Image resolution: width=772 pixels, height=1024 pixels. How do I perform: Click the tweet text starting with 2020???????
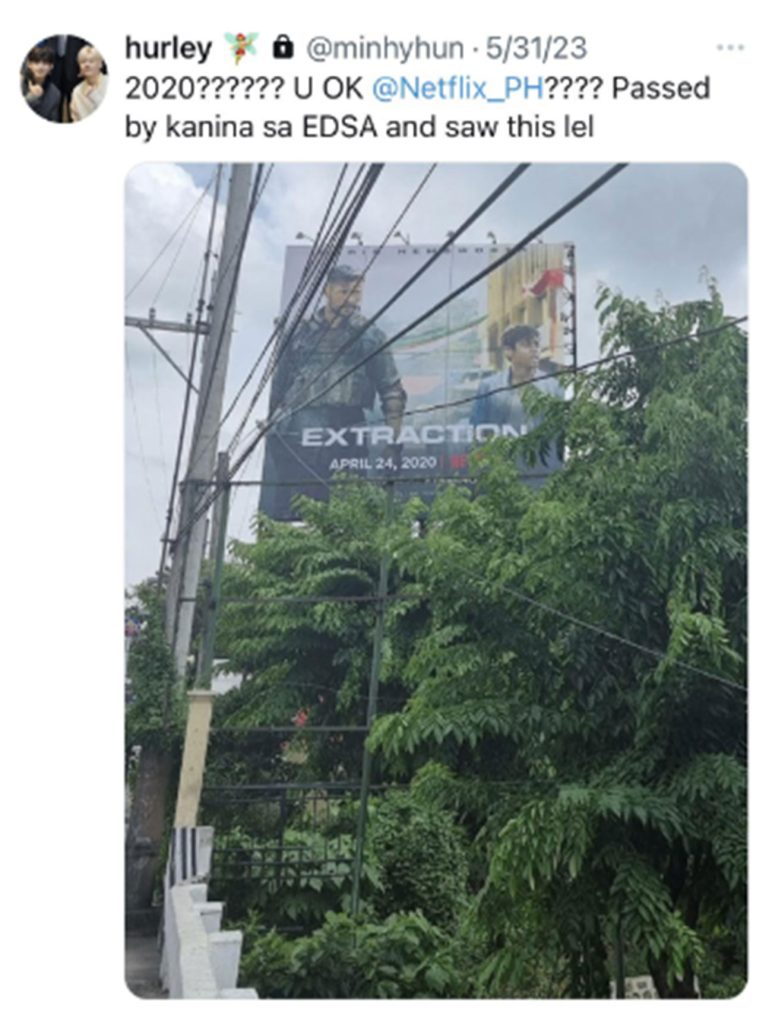pyautogui.click(x=417, y=107)
